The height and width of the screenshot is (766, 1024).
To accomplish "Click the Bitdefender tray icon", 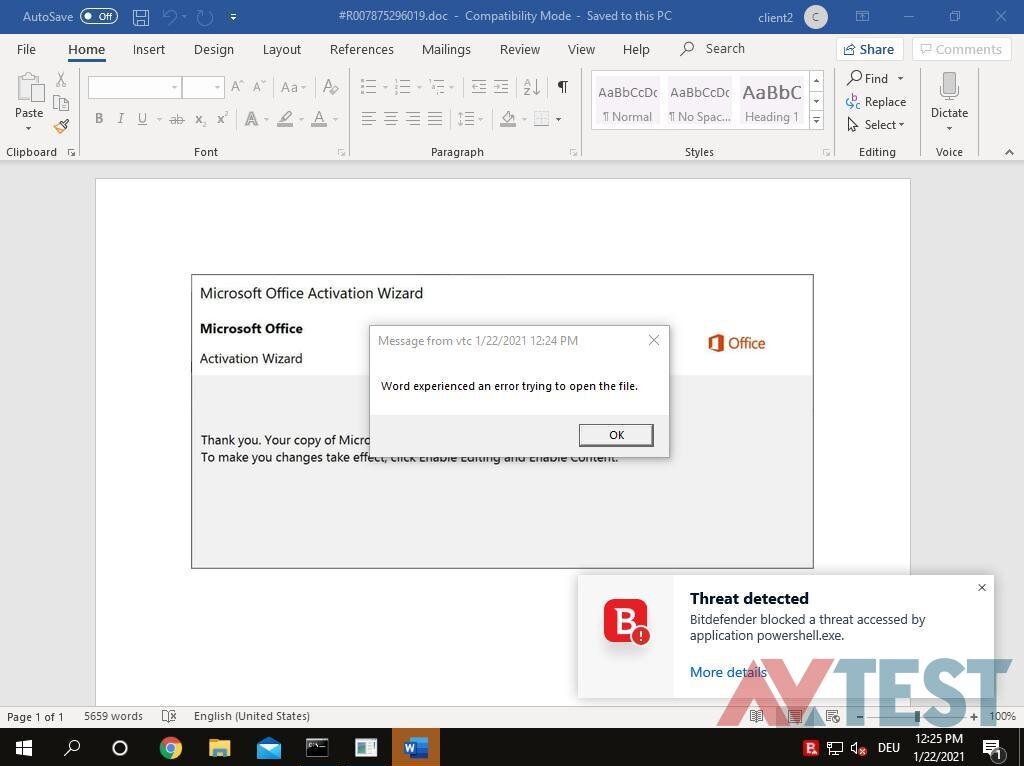I will pos(811,747).
